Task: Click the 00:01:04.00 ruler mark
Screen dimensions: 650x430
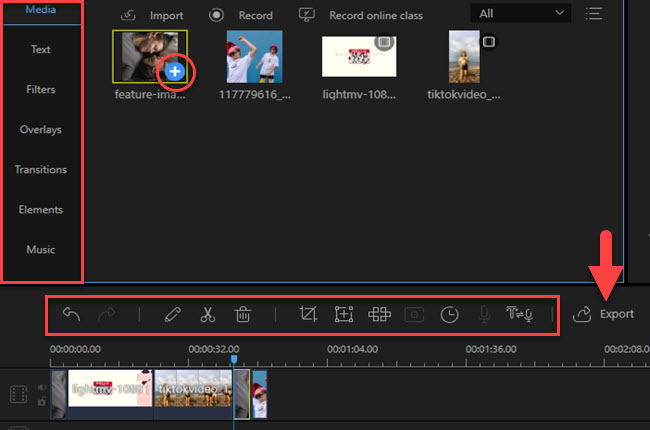Action: 352,349
